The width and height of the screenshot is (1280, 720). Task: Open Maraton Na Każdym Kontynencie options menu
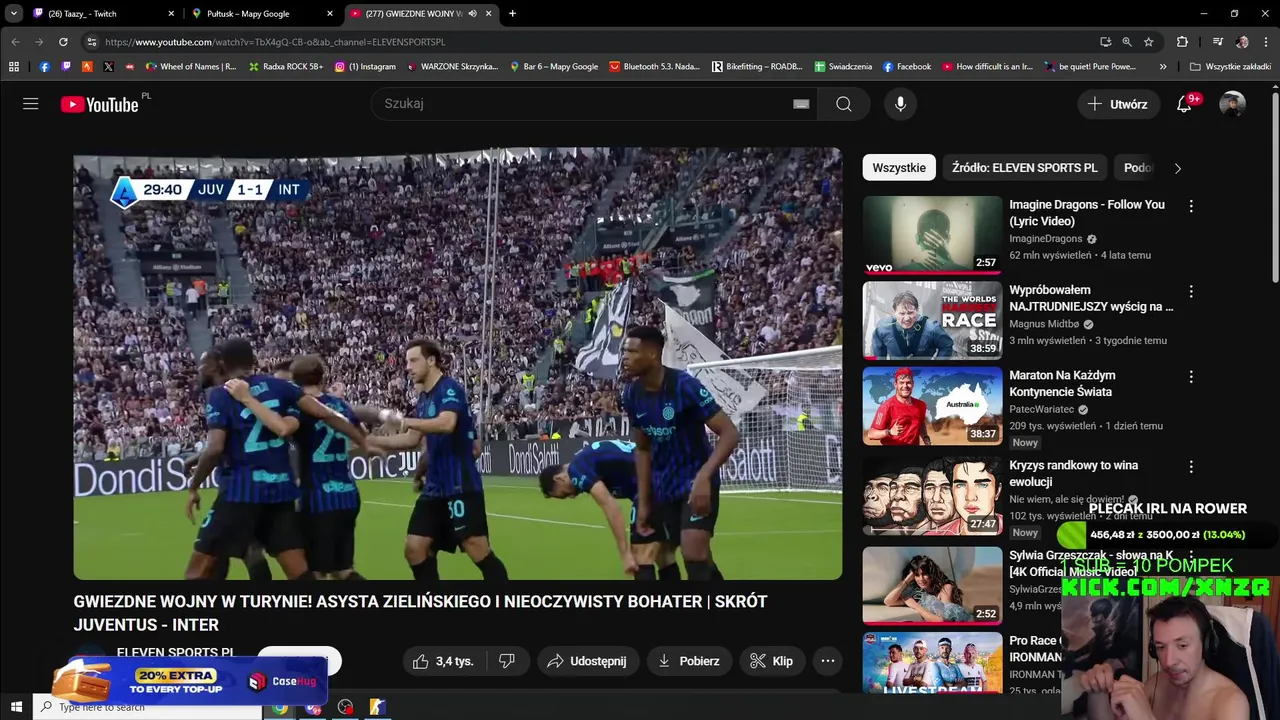click(x=1191, y=377)
